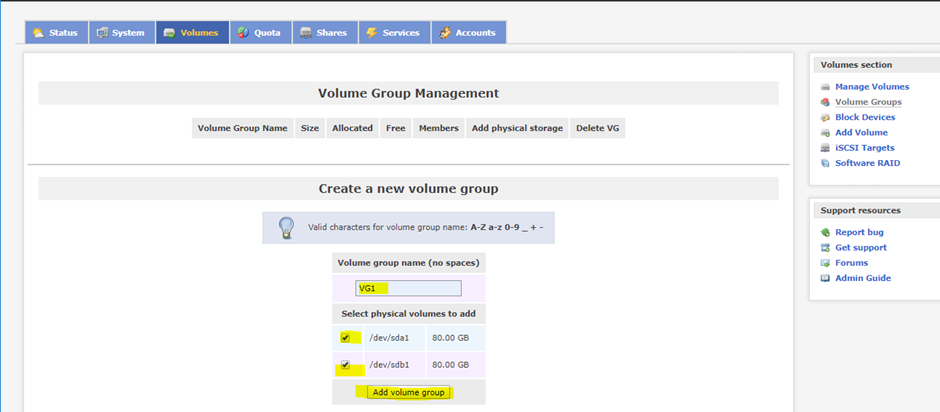Uncheck the /dev/sda1 checkbox

pos(345,338)
